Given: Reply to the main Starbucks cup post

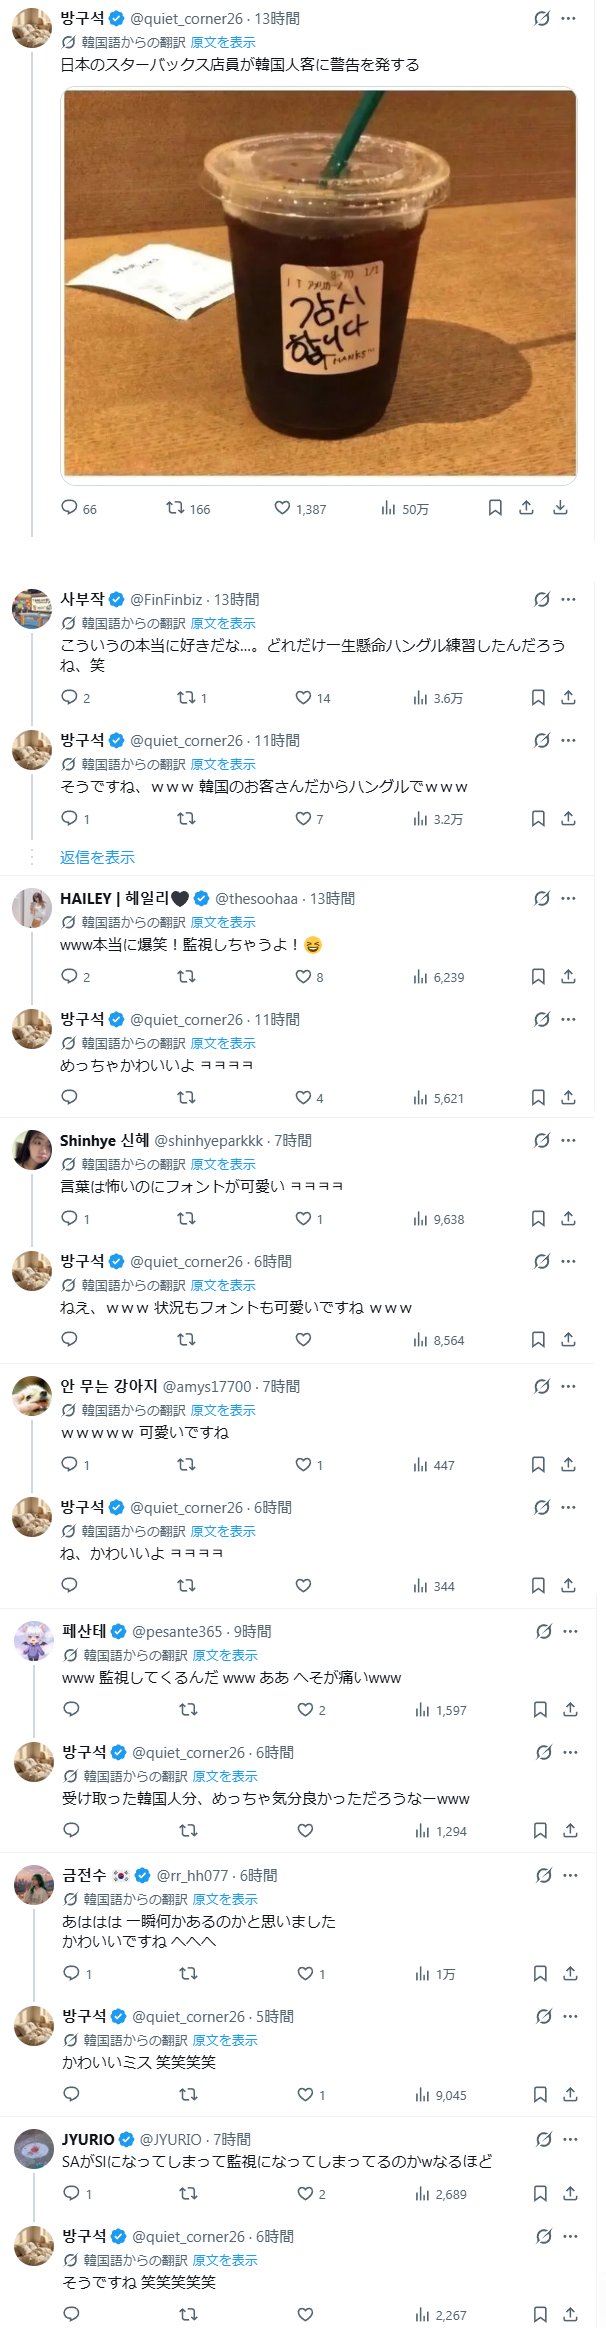Looking at the screenshot, I should click(x=70, y=508).
